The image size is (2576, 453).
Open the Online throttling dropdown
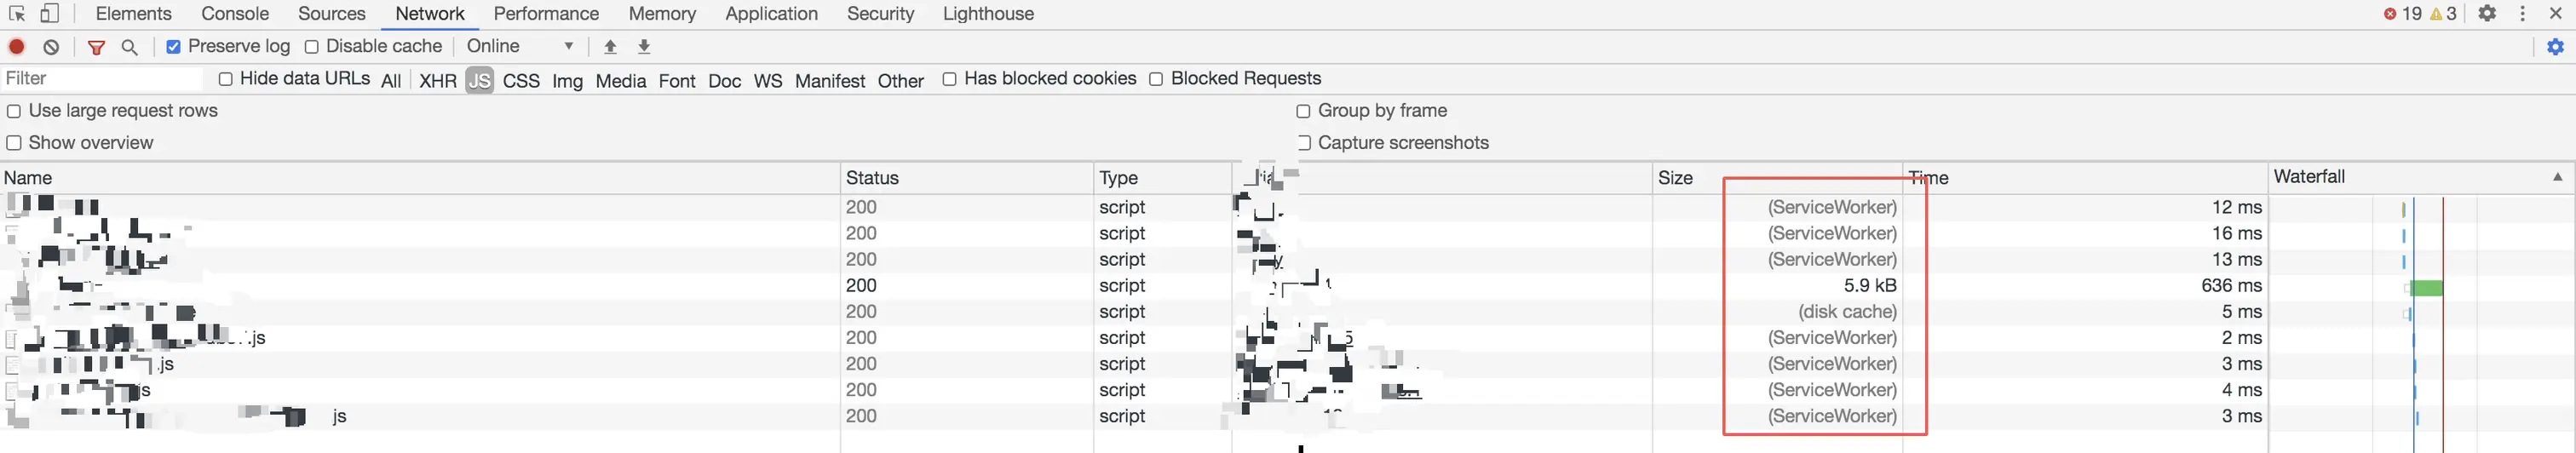pyautogui.click(x=520, y=47)
